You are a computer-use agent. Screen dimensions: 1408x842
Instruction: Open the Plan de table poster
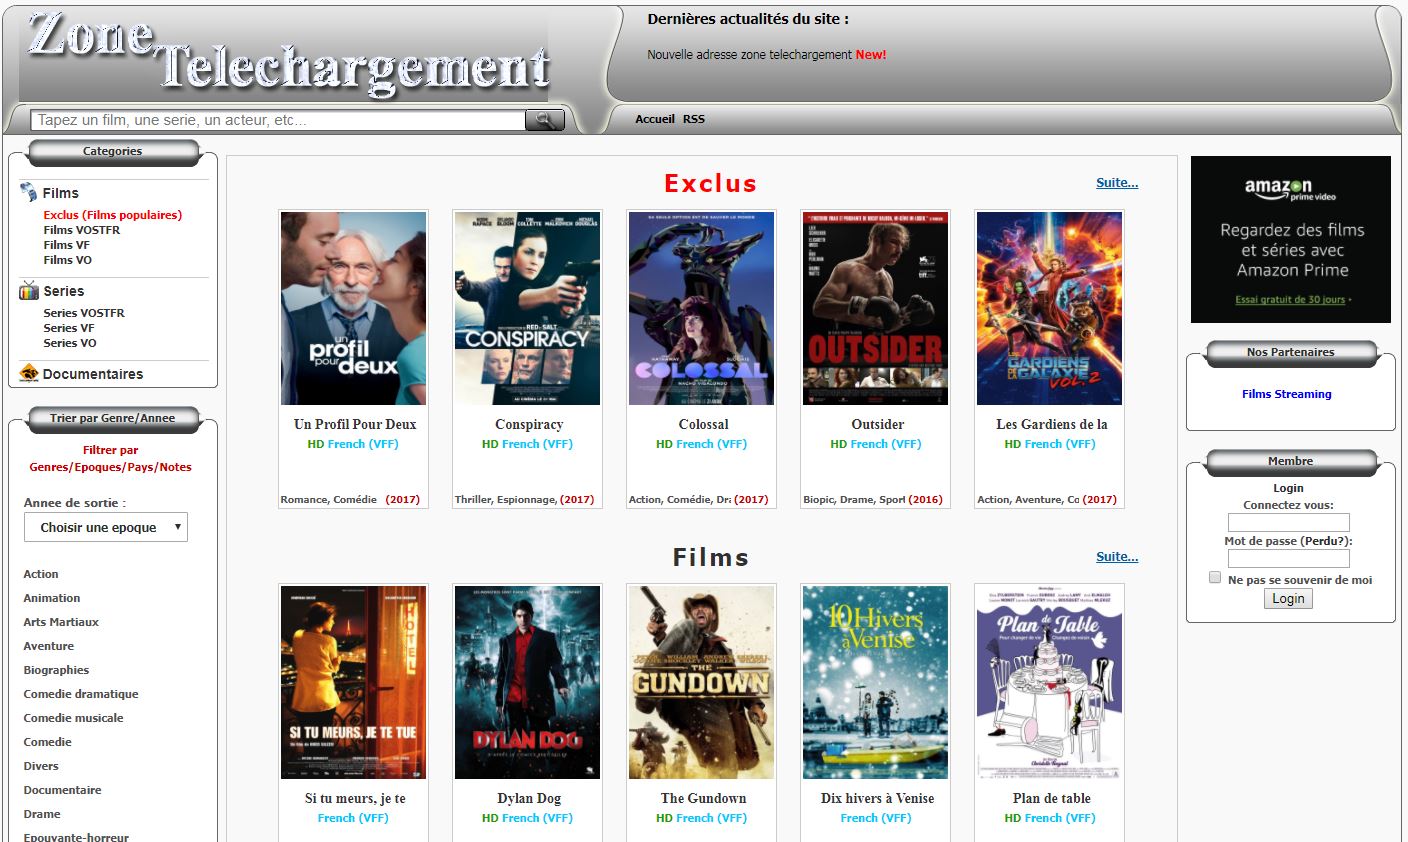click(x=1050, y=682)
